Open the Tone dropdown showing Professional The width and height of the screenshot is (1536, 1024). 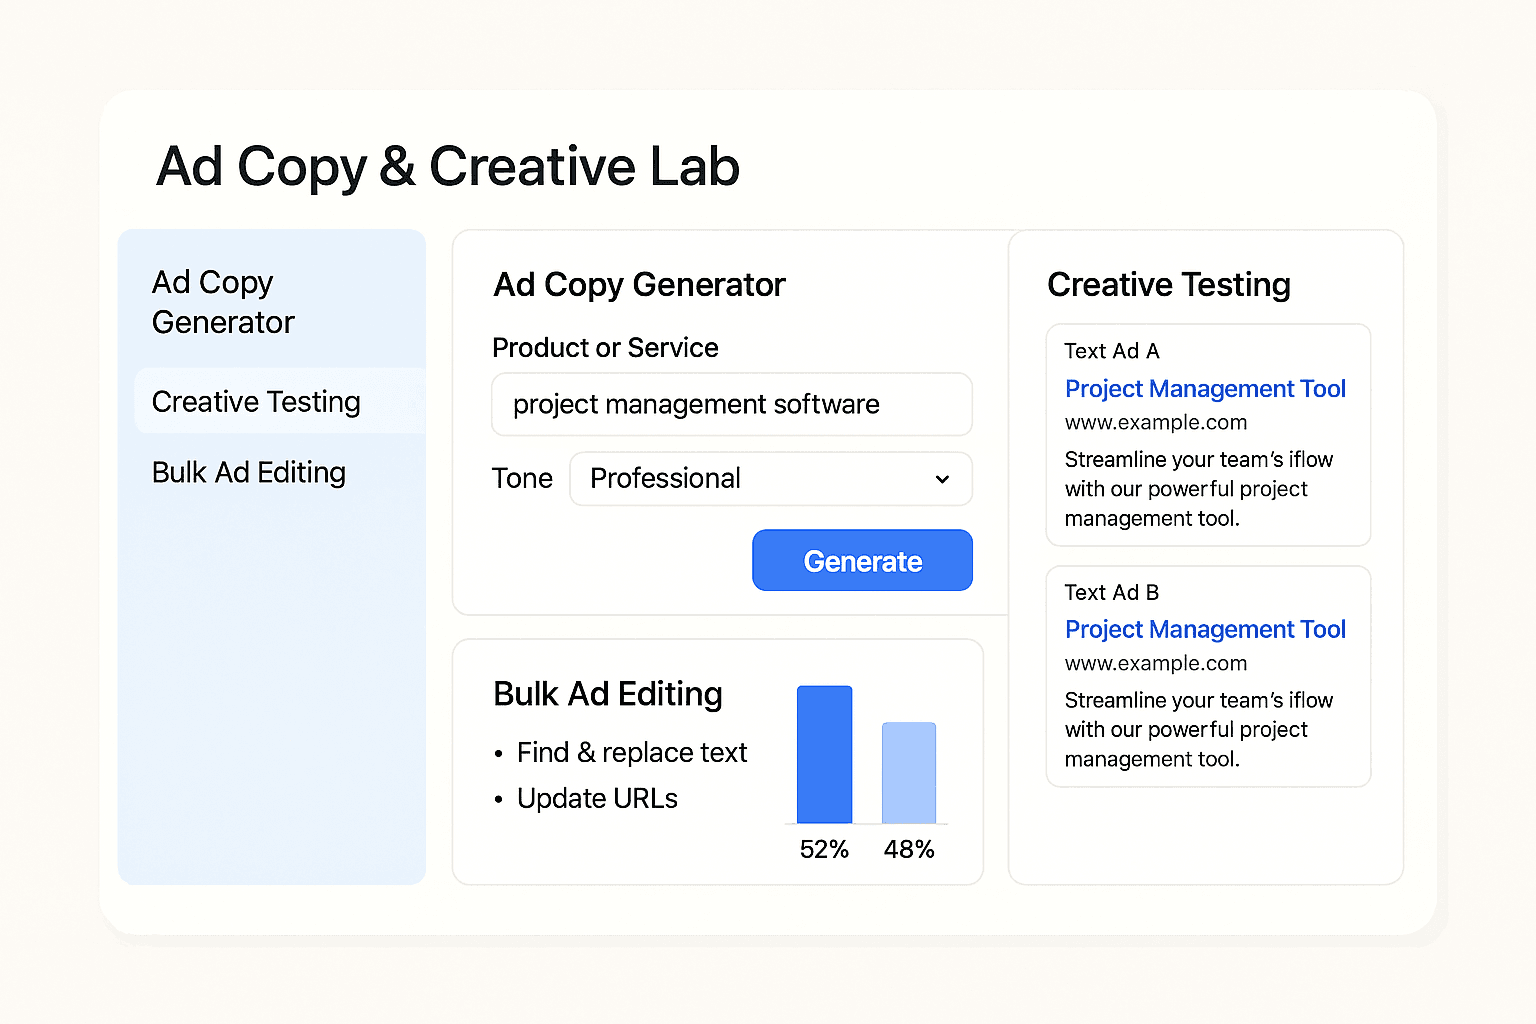coord(770,479)
